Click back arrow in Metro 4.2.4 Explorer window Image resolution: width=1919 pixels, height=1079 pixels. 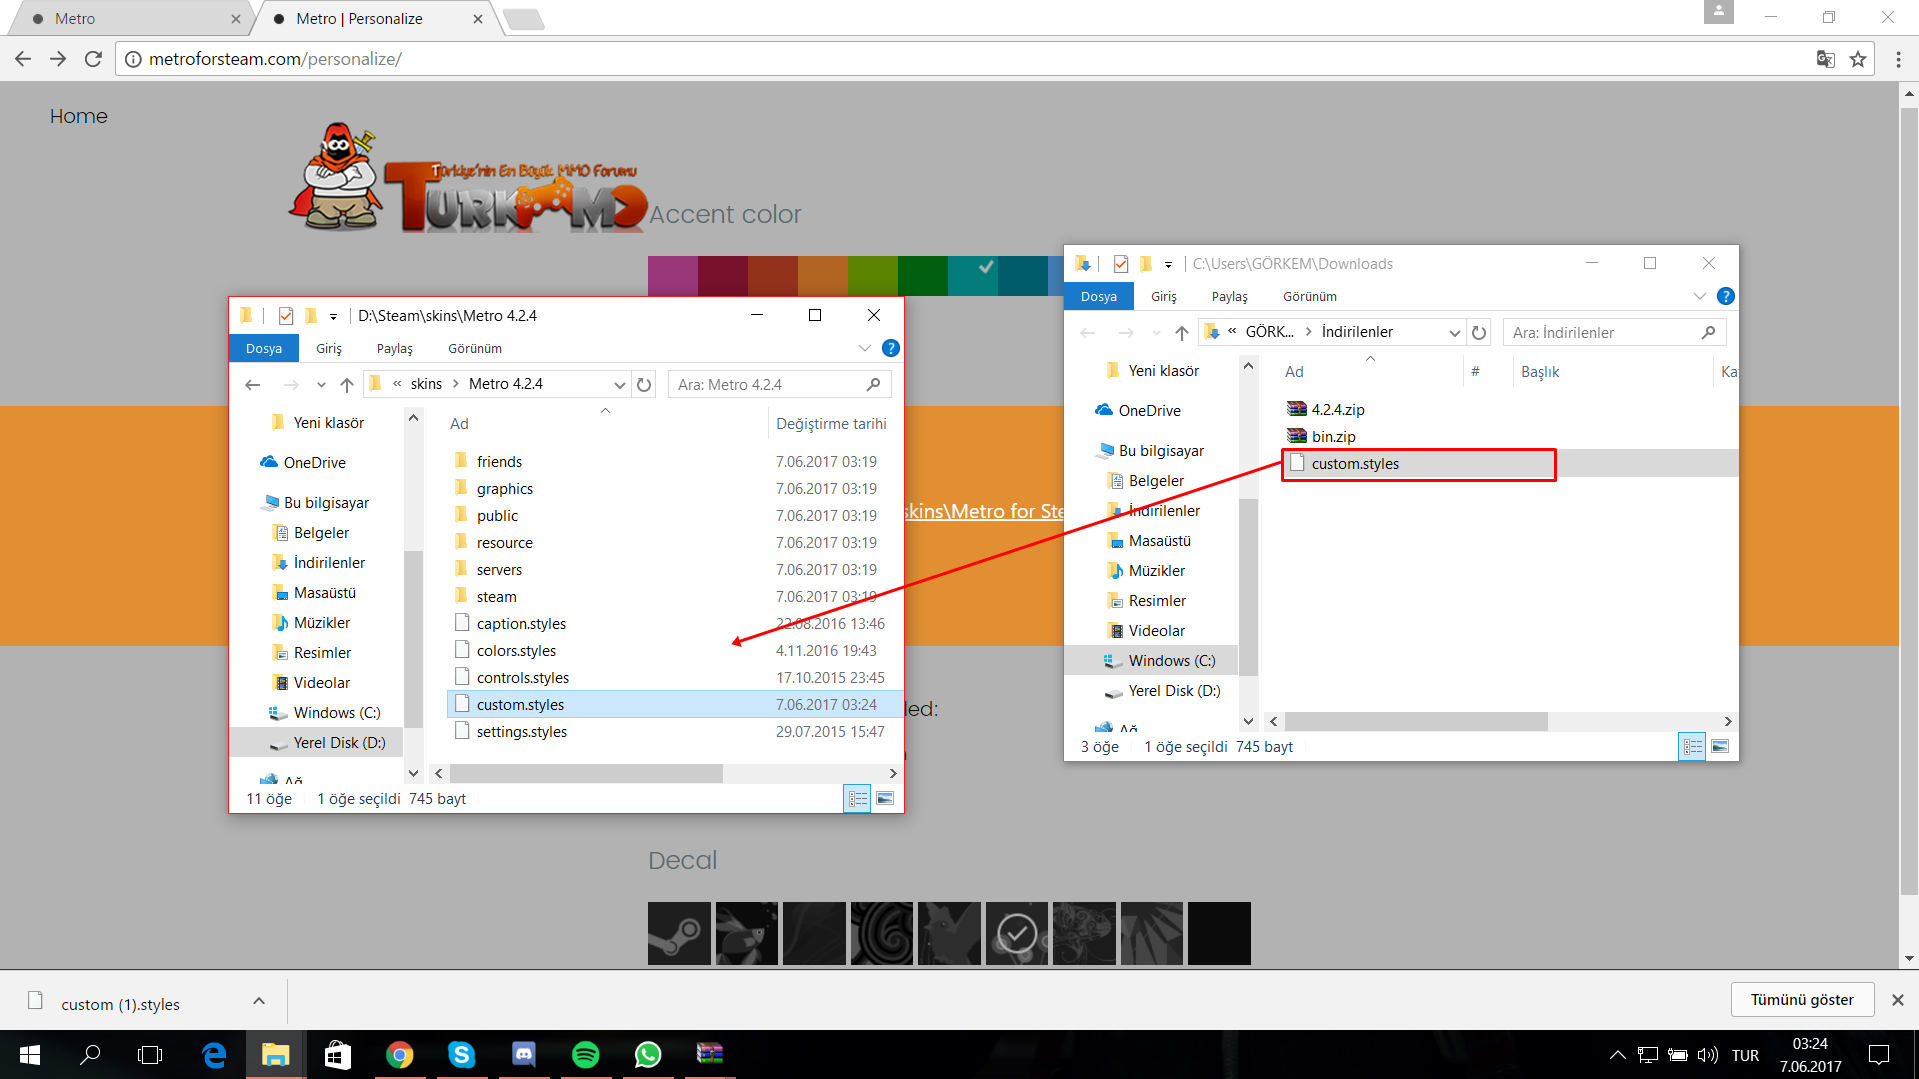point(253,384)
